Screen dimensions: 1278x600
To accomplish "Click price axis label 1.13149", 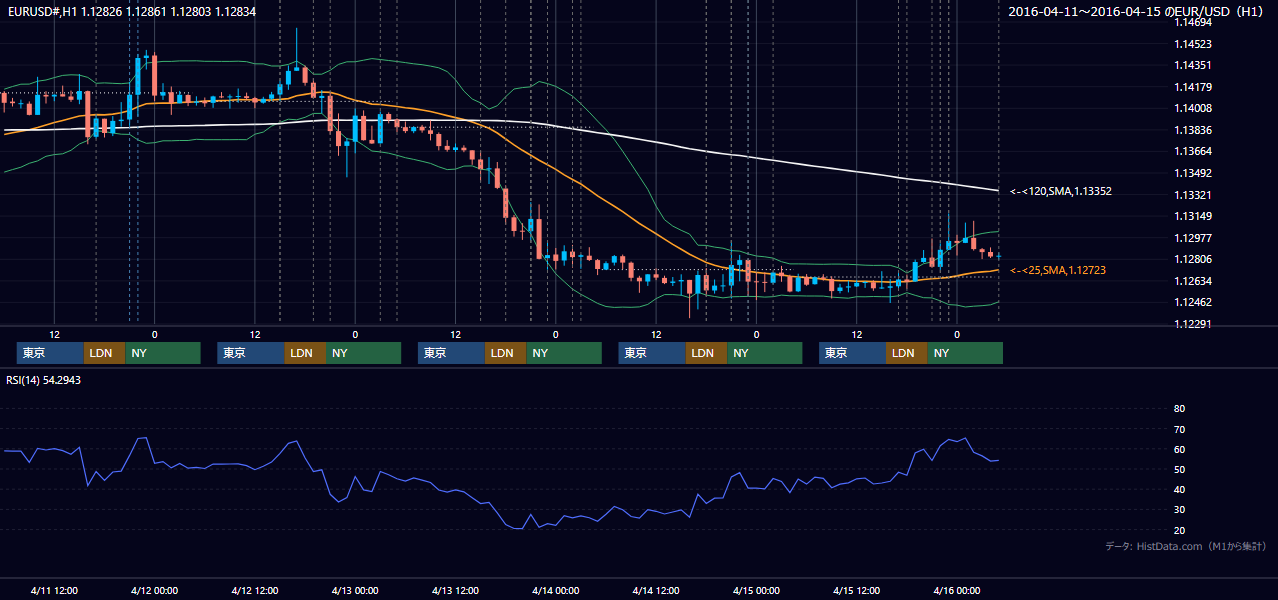I will pyautogui.click(x=1193, y=216).
